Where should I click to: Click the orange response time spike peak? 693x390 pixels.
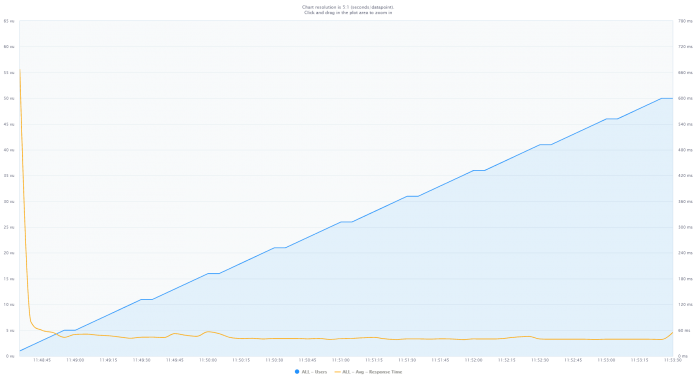click(x=20, y=70)
